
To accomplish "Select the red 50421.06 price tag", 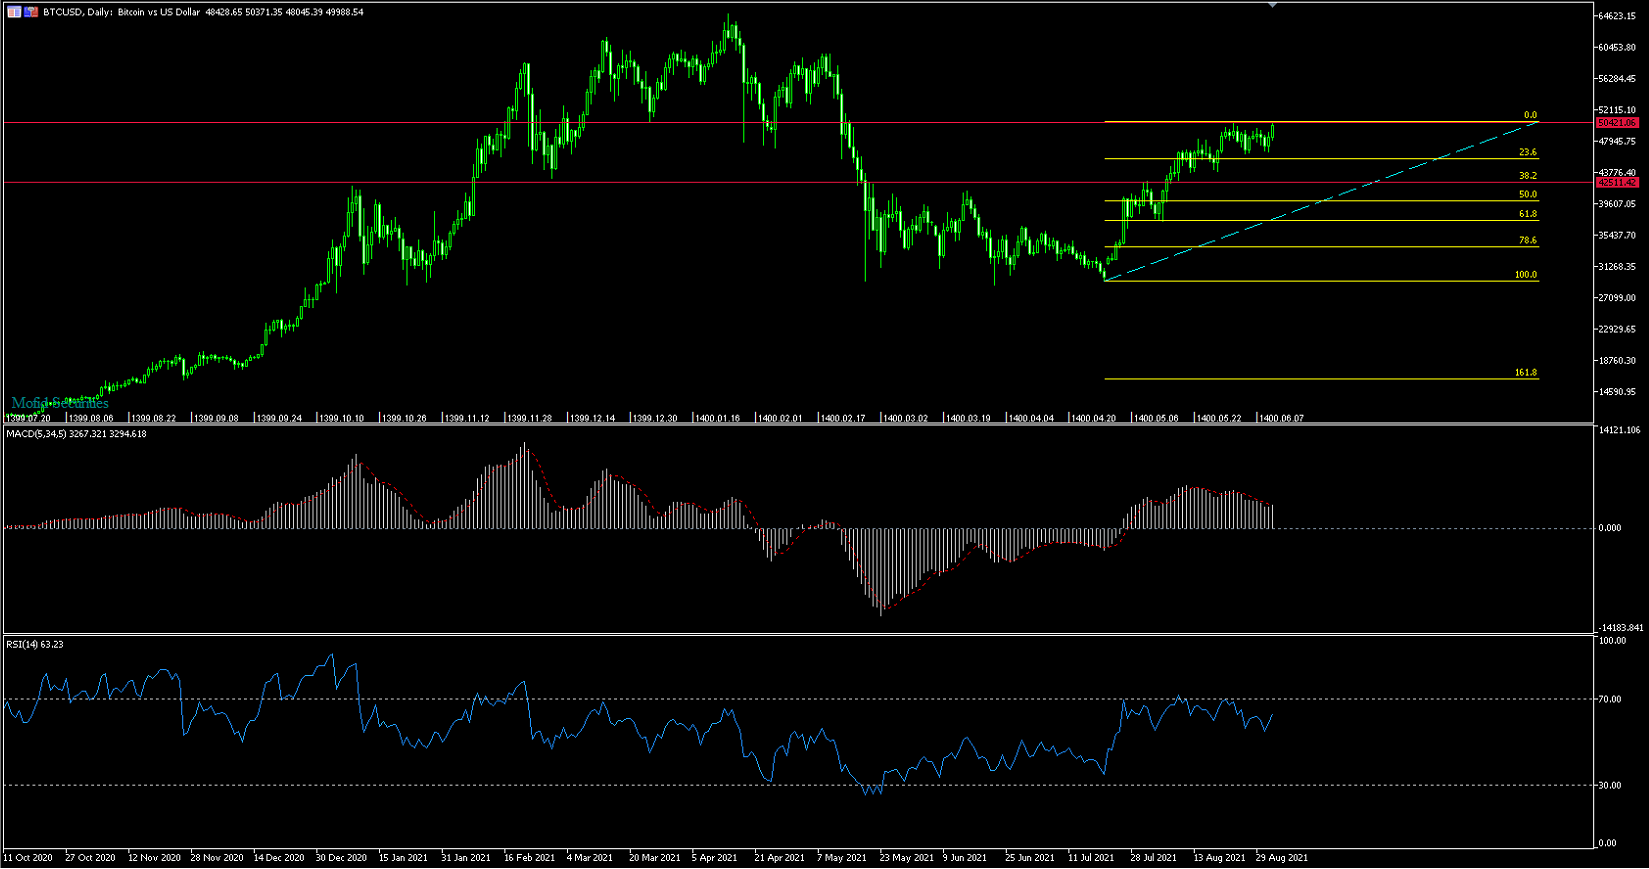I will 1617,123.
